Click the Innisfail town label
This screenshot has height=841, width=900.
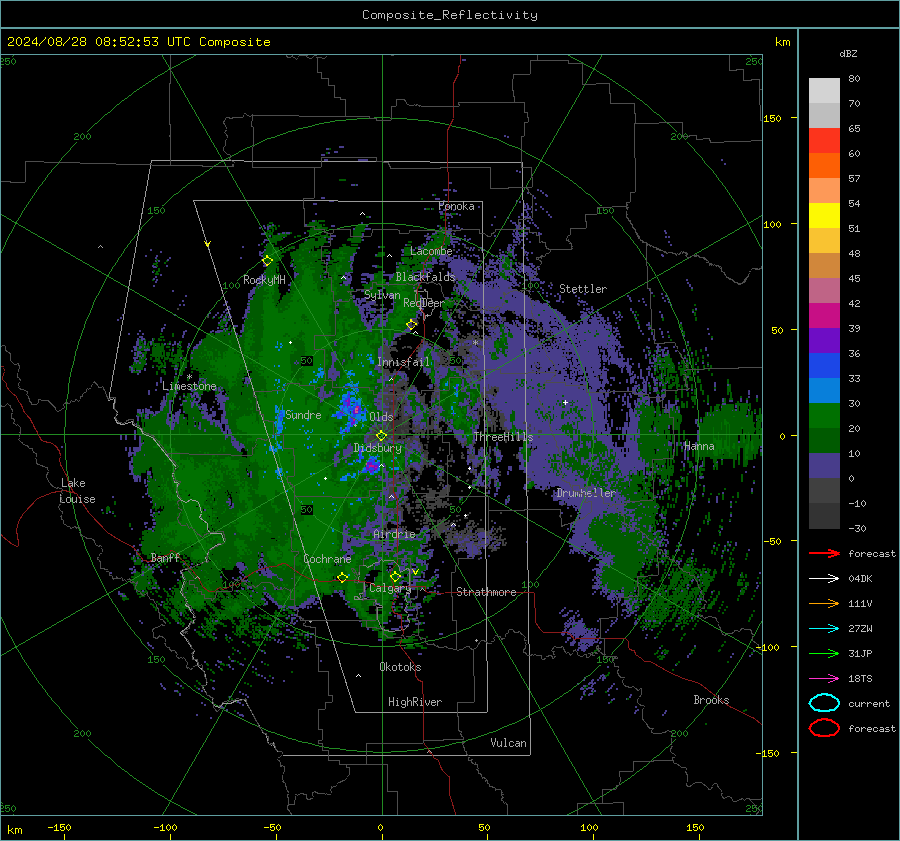click(403, 362)
